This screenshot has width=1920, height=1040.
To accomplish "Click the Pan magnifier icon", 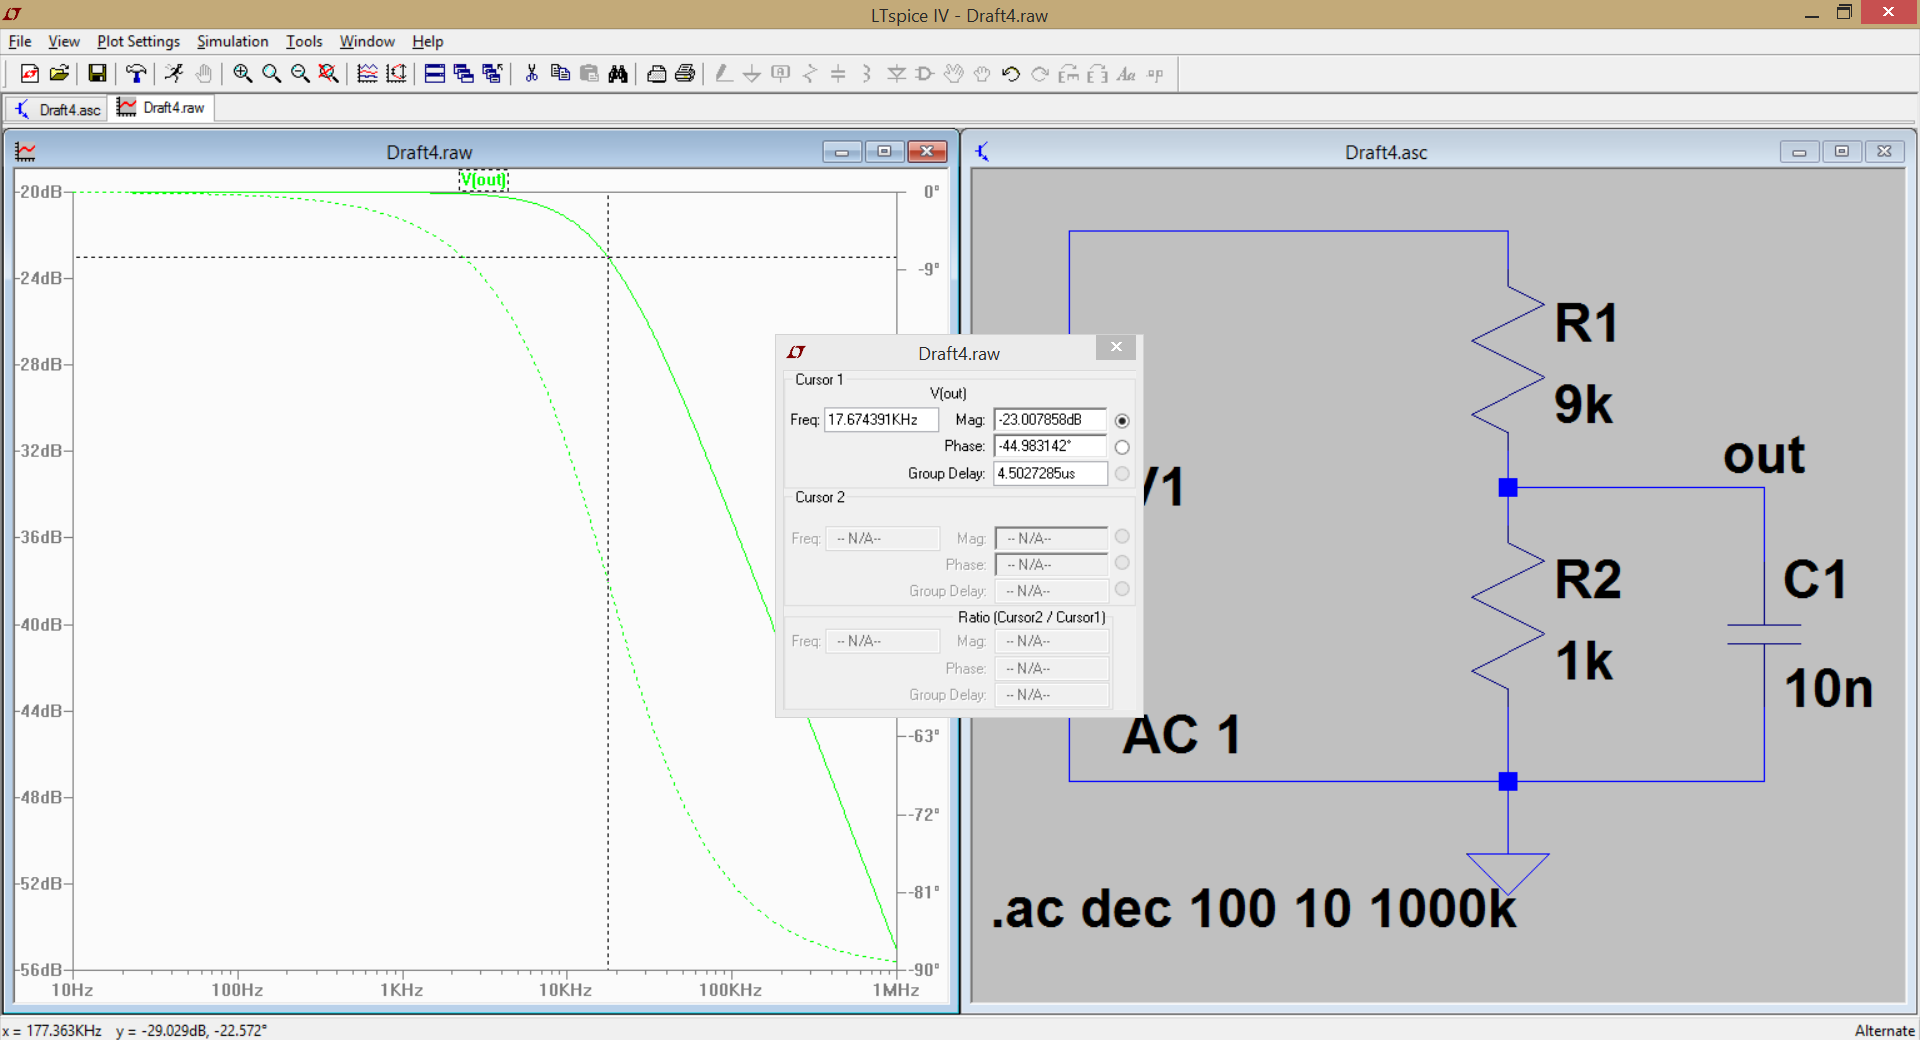I will click(271, 73).
